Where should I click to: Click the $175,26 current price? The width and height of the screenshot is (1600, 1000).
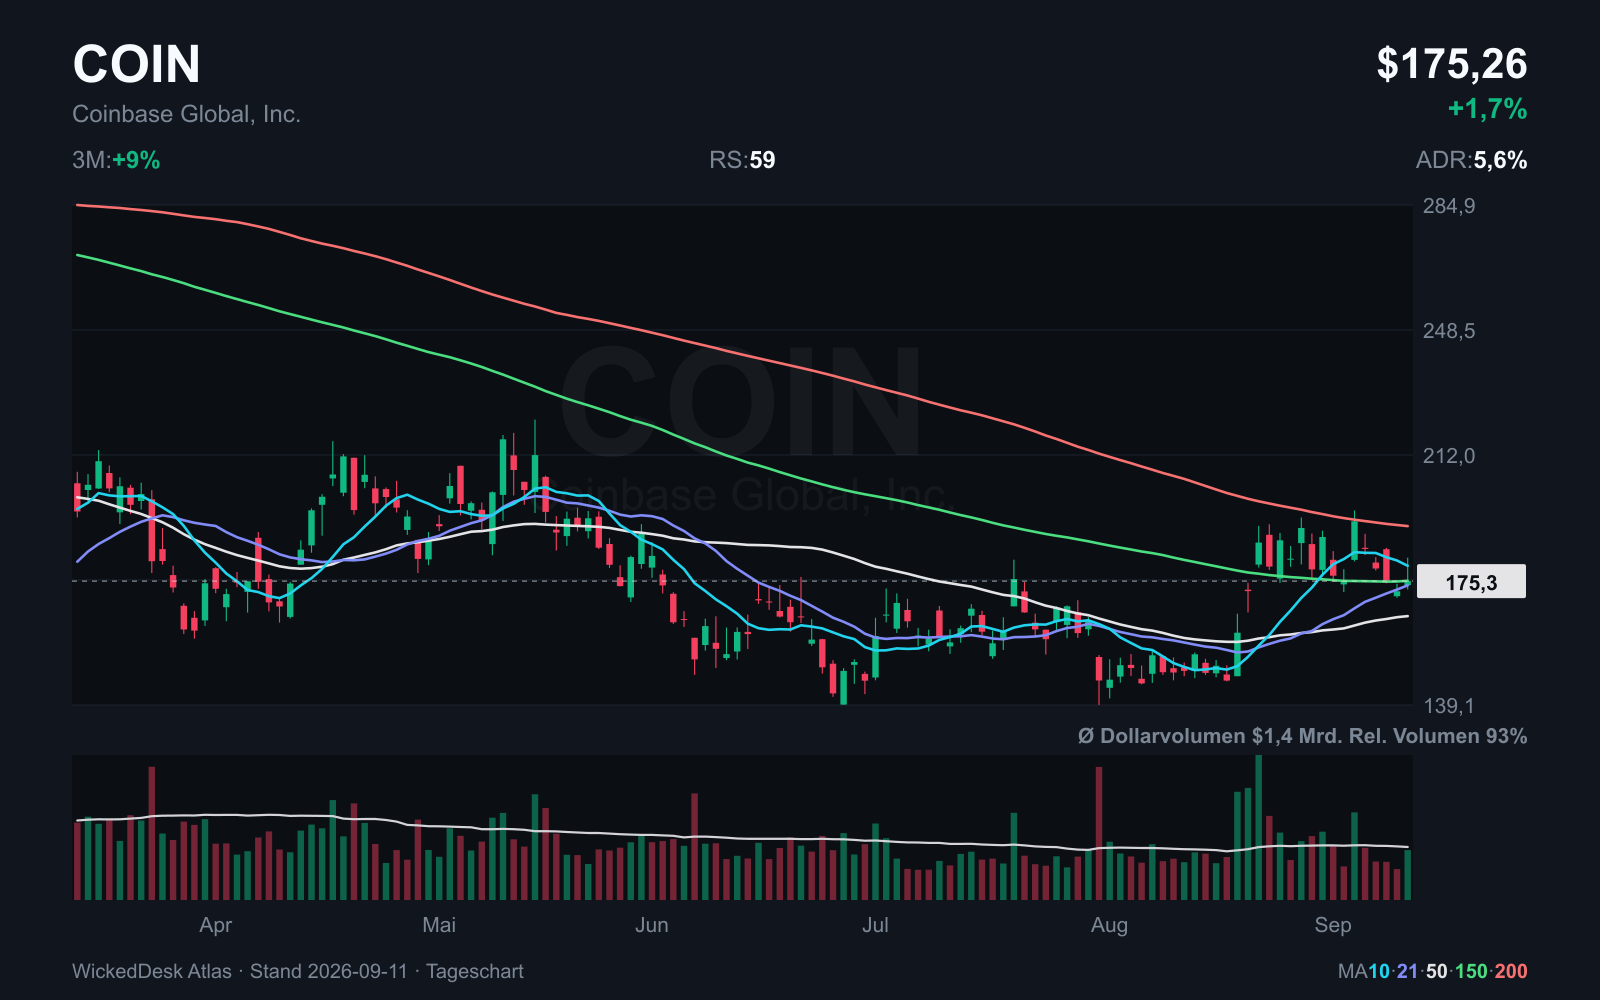click(x=1452, y=64)
